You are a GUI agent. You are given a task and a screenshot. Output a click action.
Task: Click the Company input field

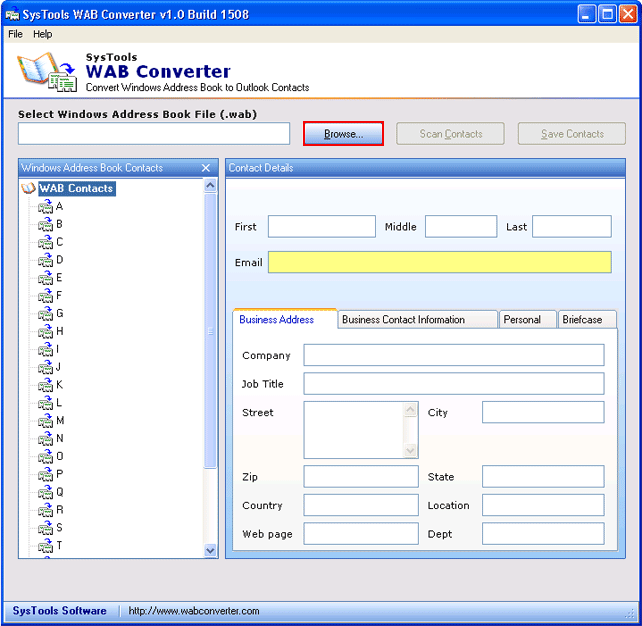[454, 355]
